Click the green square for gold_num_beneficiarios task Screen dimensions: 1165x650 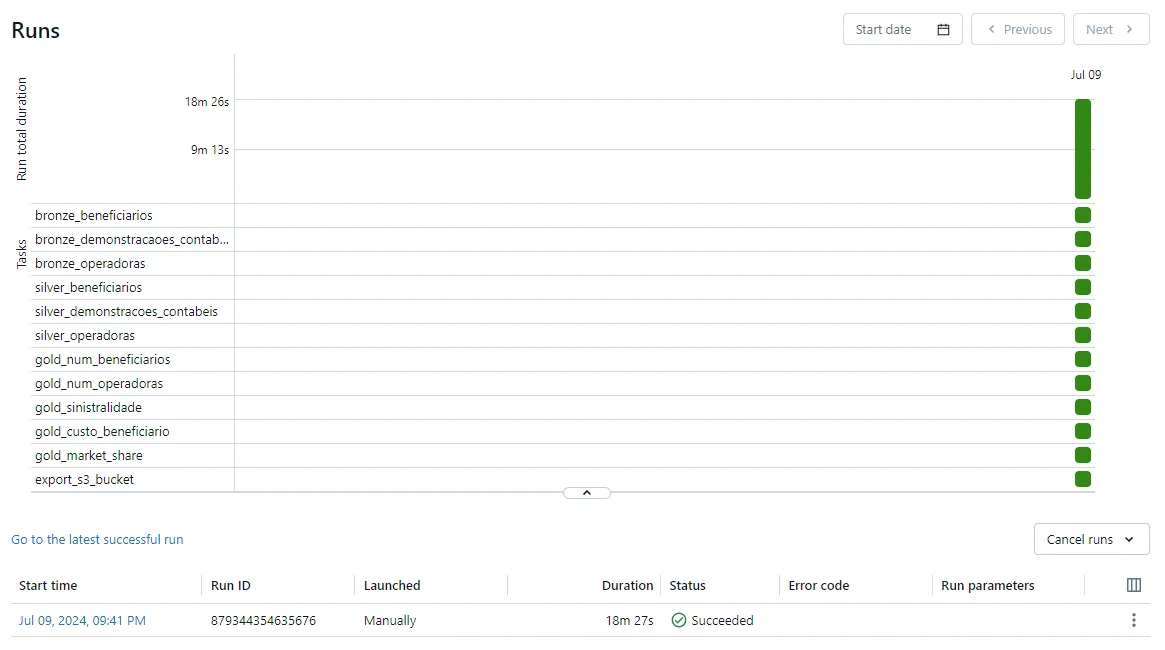1083,360
